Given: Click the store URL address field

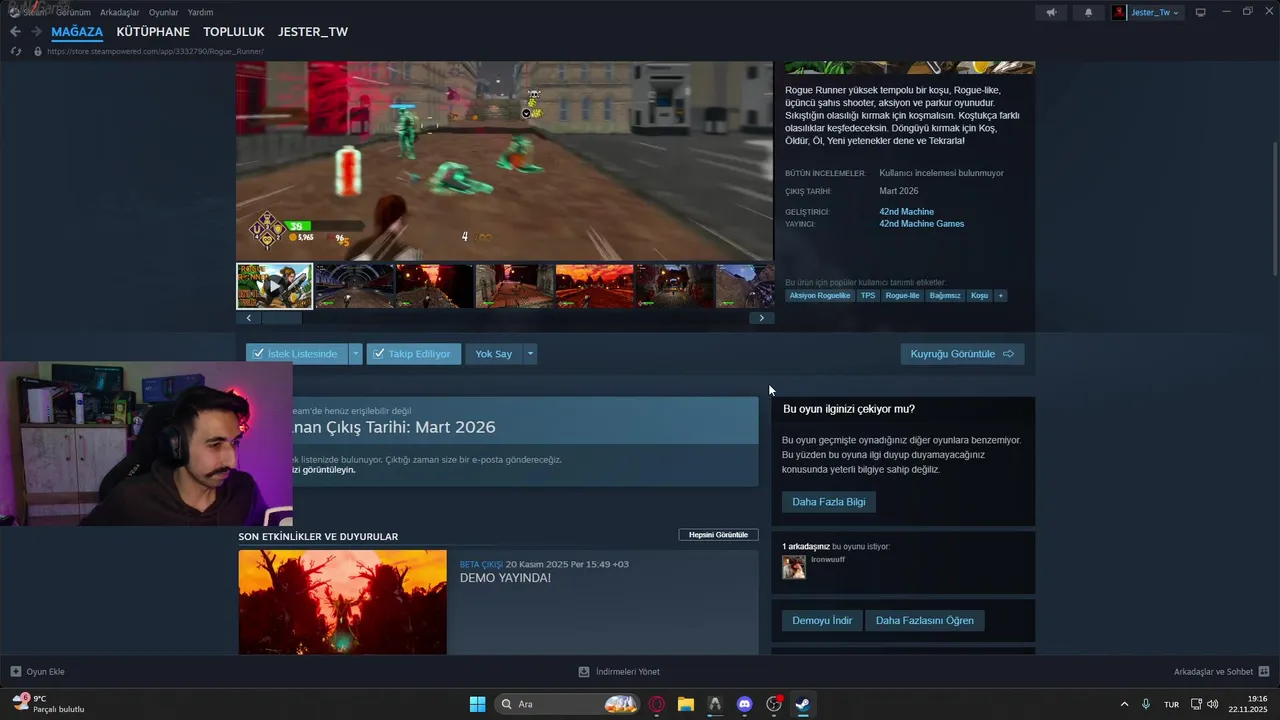Looking at the screenshot, I should [x=155, y=51].
